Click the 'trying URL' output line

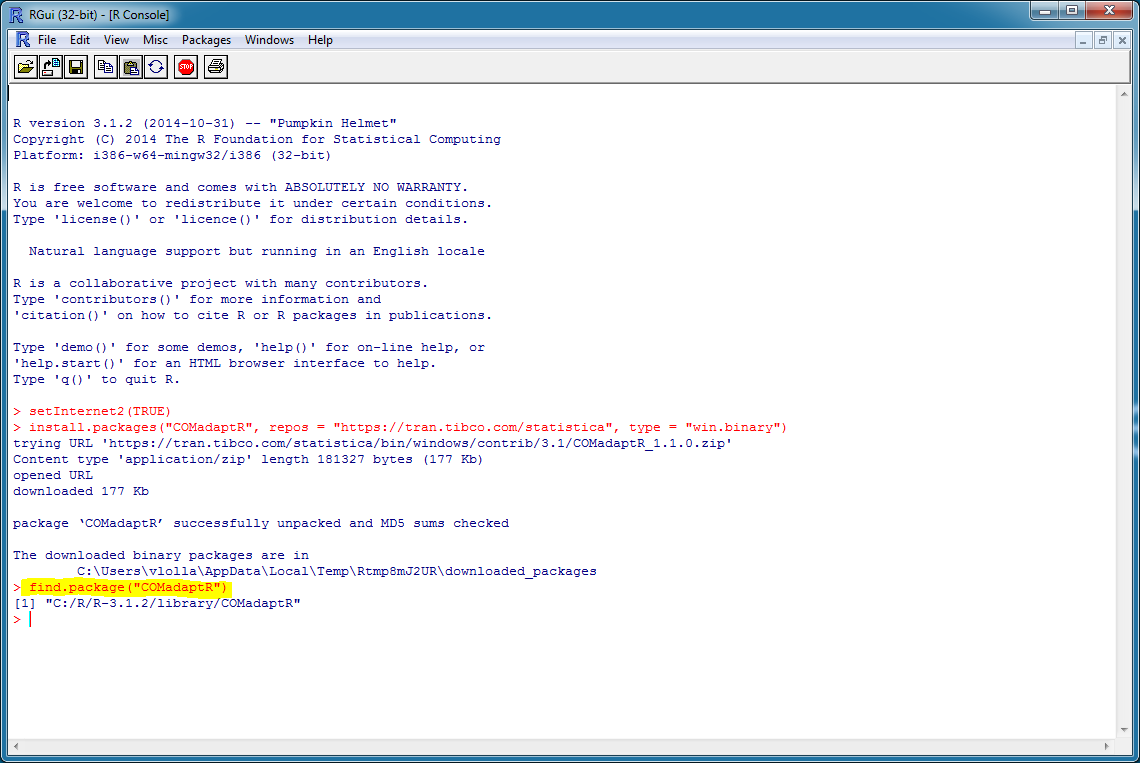[x=372, y=443]
